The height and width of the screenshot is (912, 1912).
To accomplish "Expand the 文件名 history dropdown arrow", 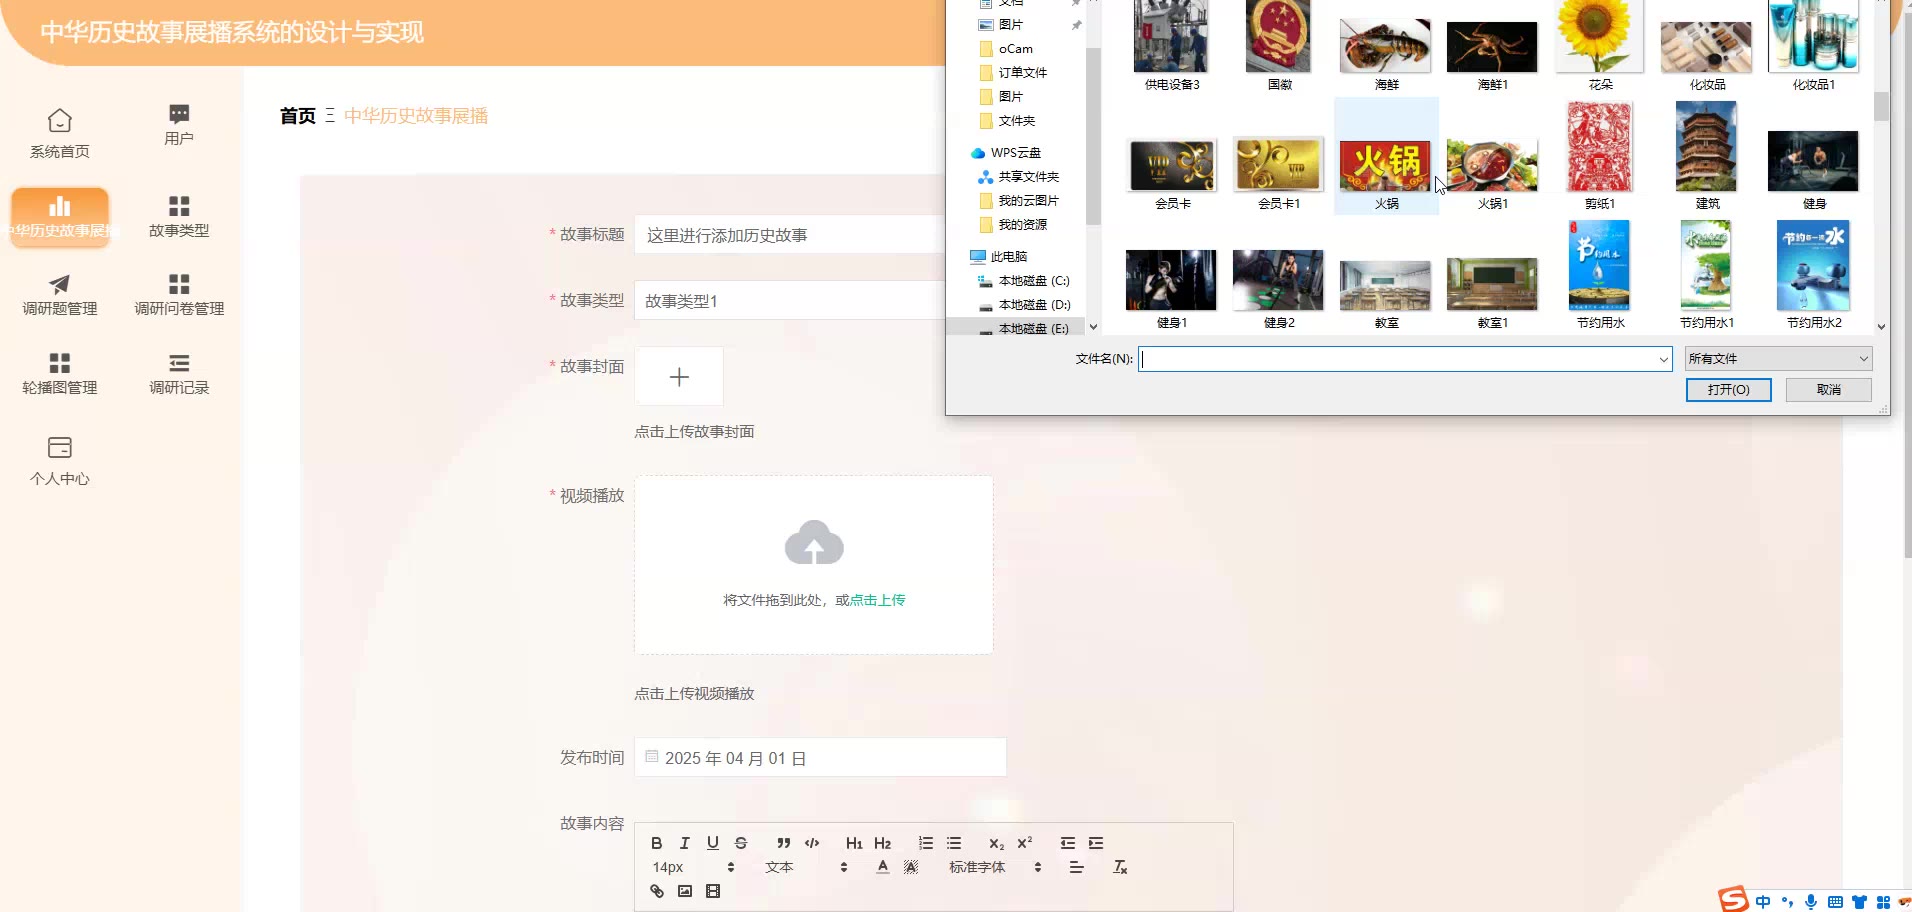I will pyautogui.click(x=1664, y=359).
